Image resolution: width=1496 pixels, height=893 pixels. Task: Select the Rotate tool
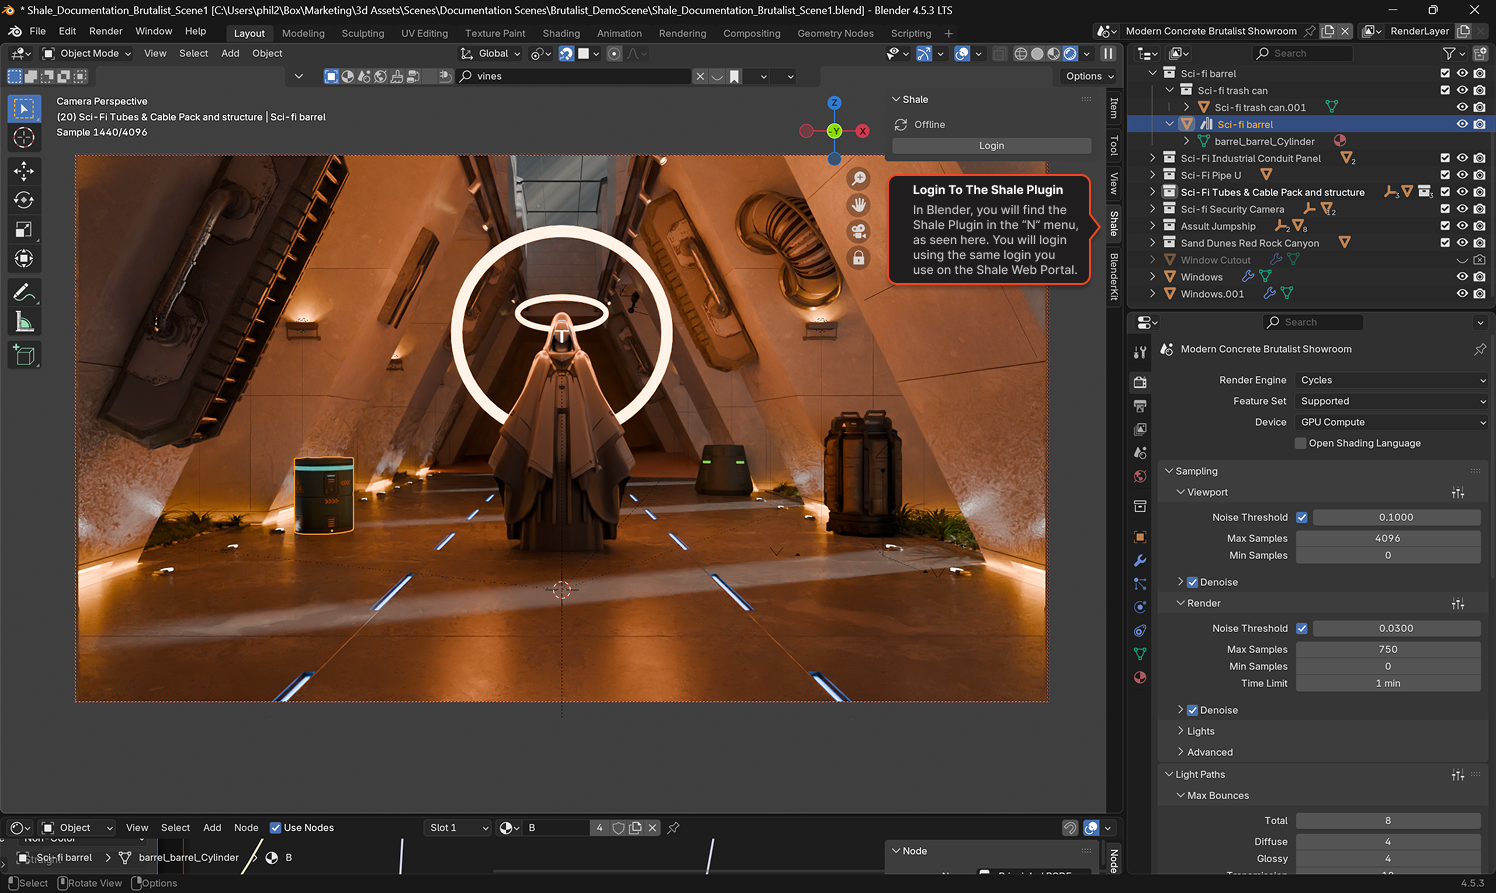(24, 200)
